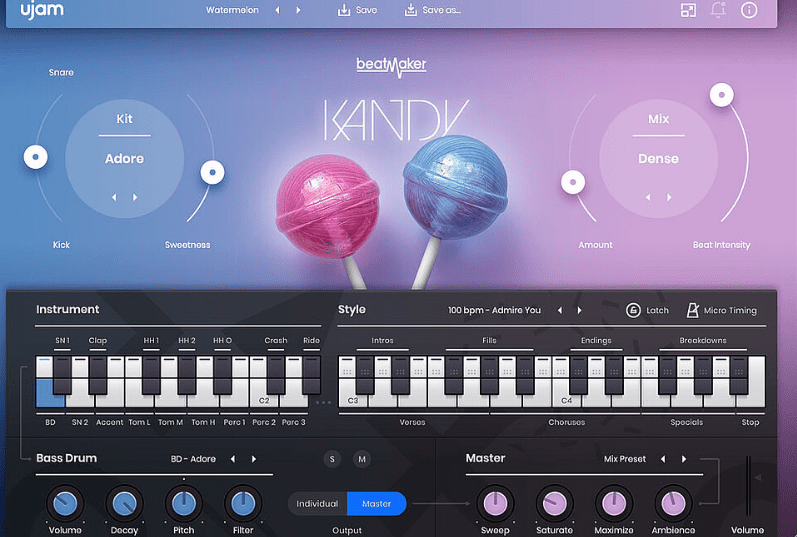Open notifications bell icon

click(718, 10)
